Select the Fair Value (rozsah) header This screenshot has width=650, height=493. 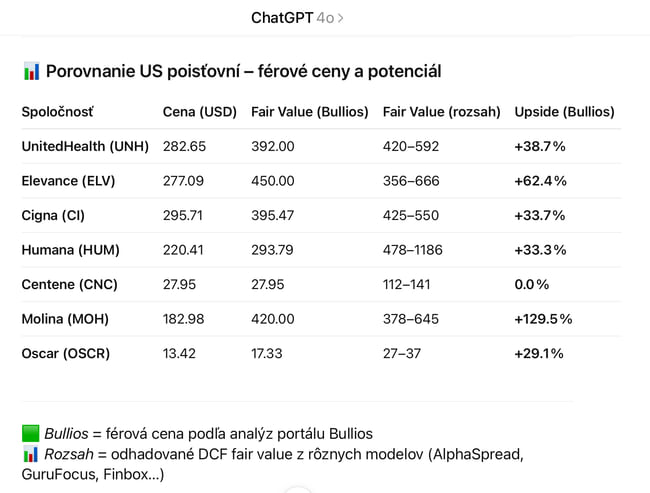click(441, 112)
